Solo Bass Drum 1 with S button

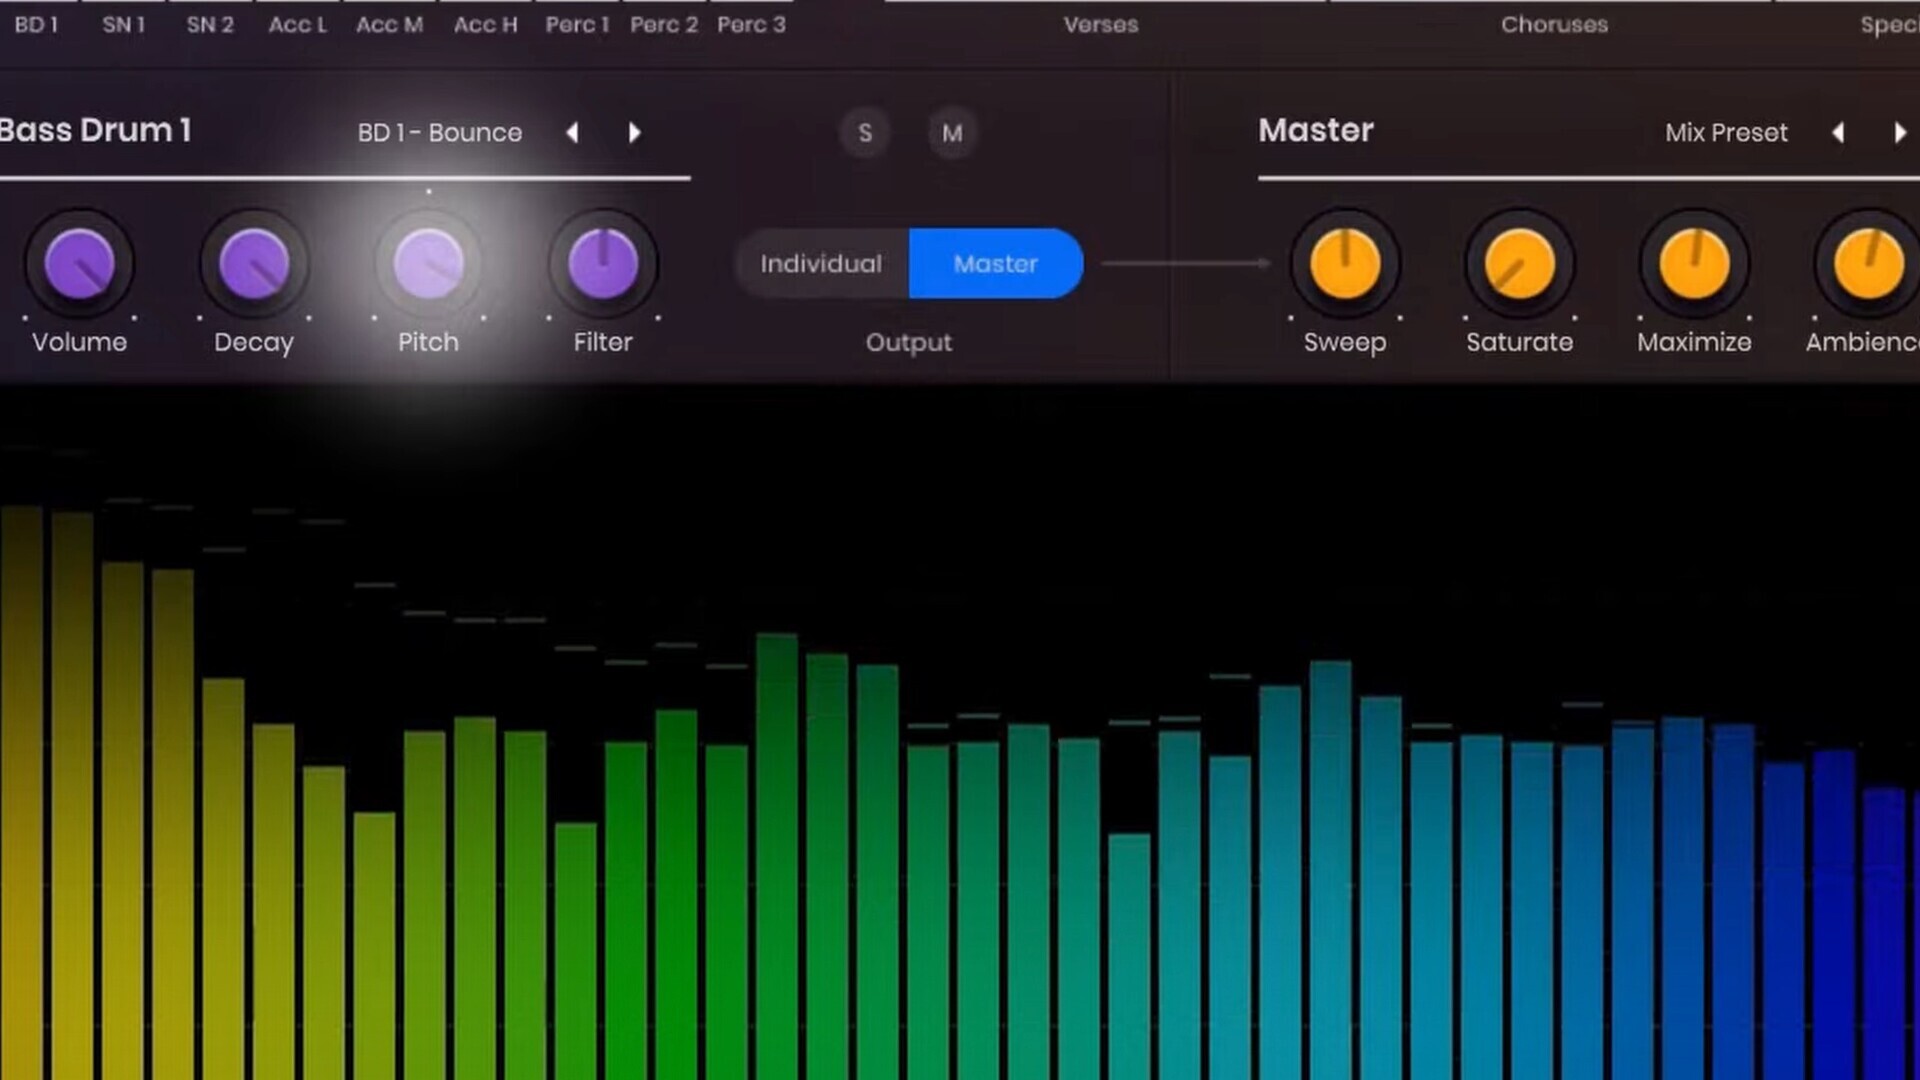[x=865, y=133]
